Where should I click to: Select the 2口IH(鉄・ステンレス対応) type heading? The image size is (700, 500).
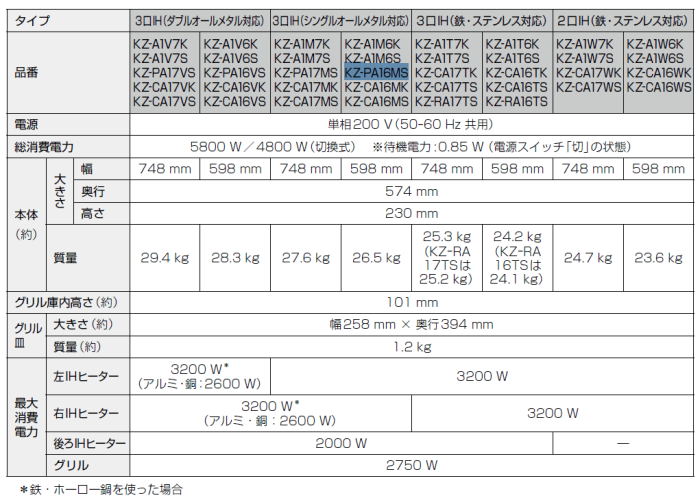click(623, 21)
